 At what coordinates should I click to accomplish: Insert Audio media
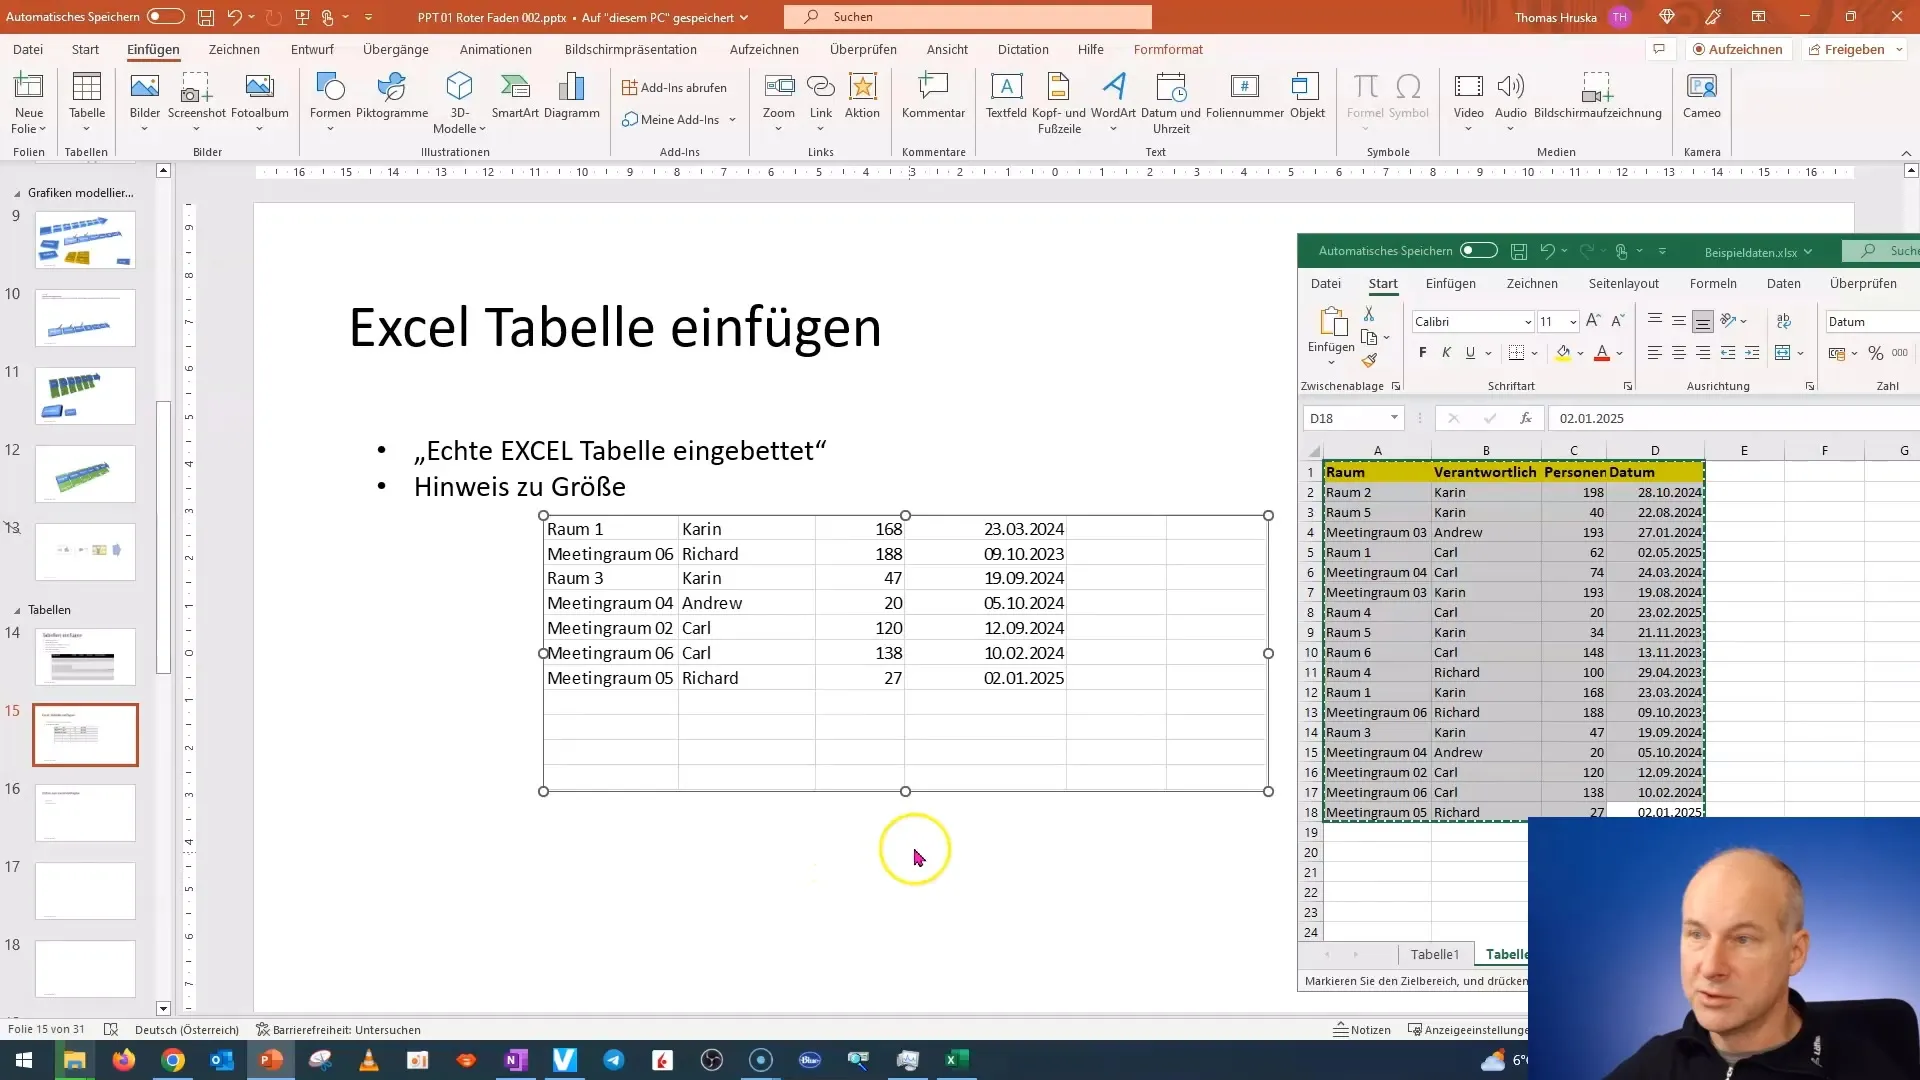[x=1511, y=103]
